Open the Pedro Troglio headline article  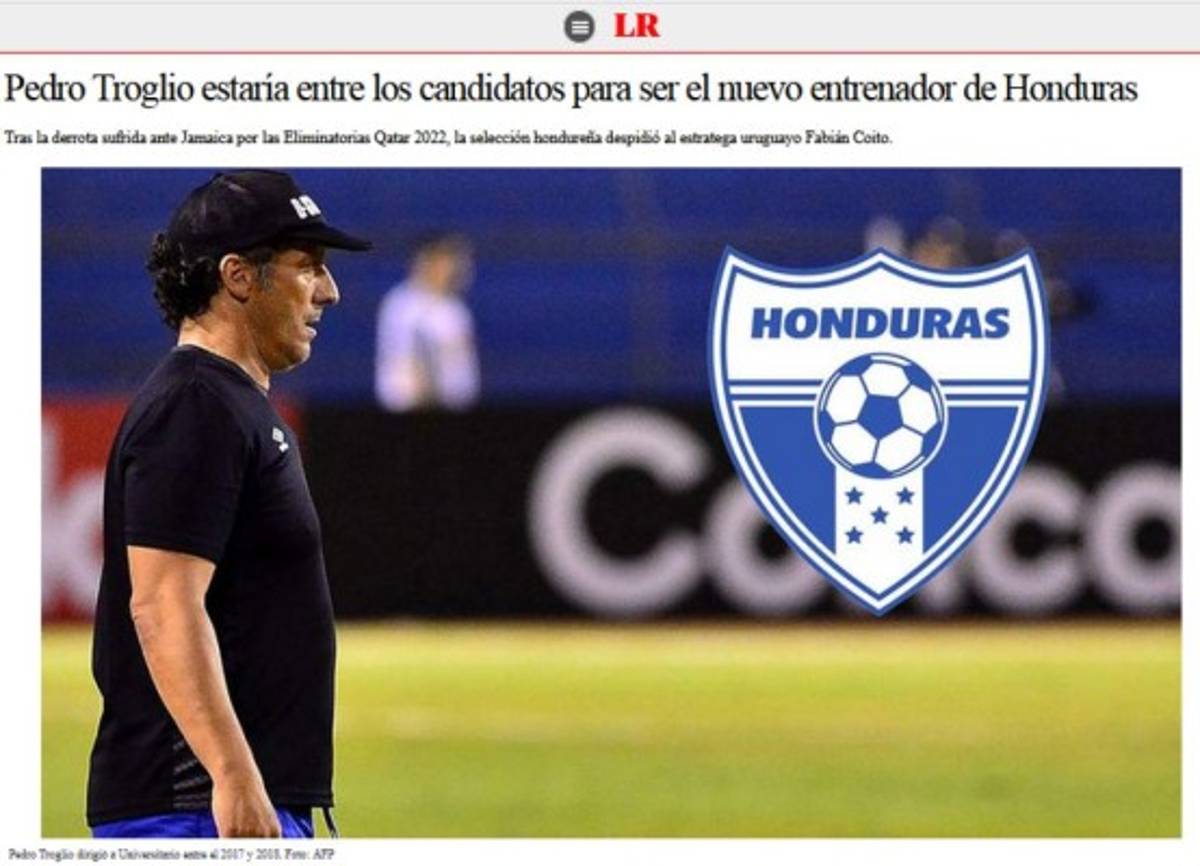(571, 88)
